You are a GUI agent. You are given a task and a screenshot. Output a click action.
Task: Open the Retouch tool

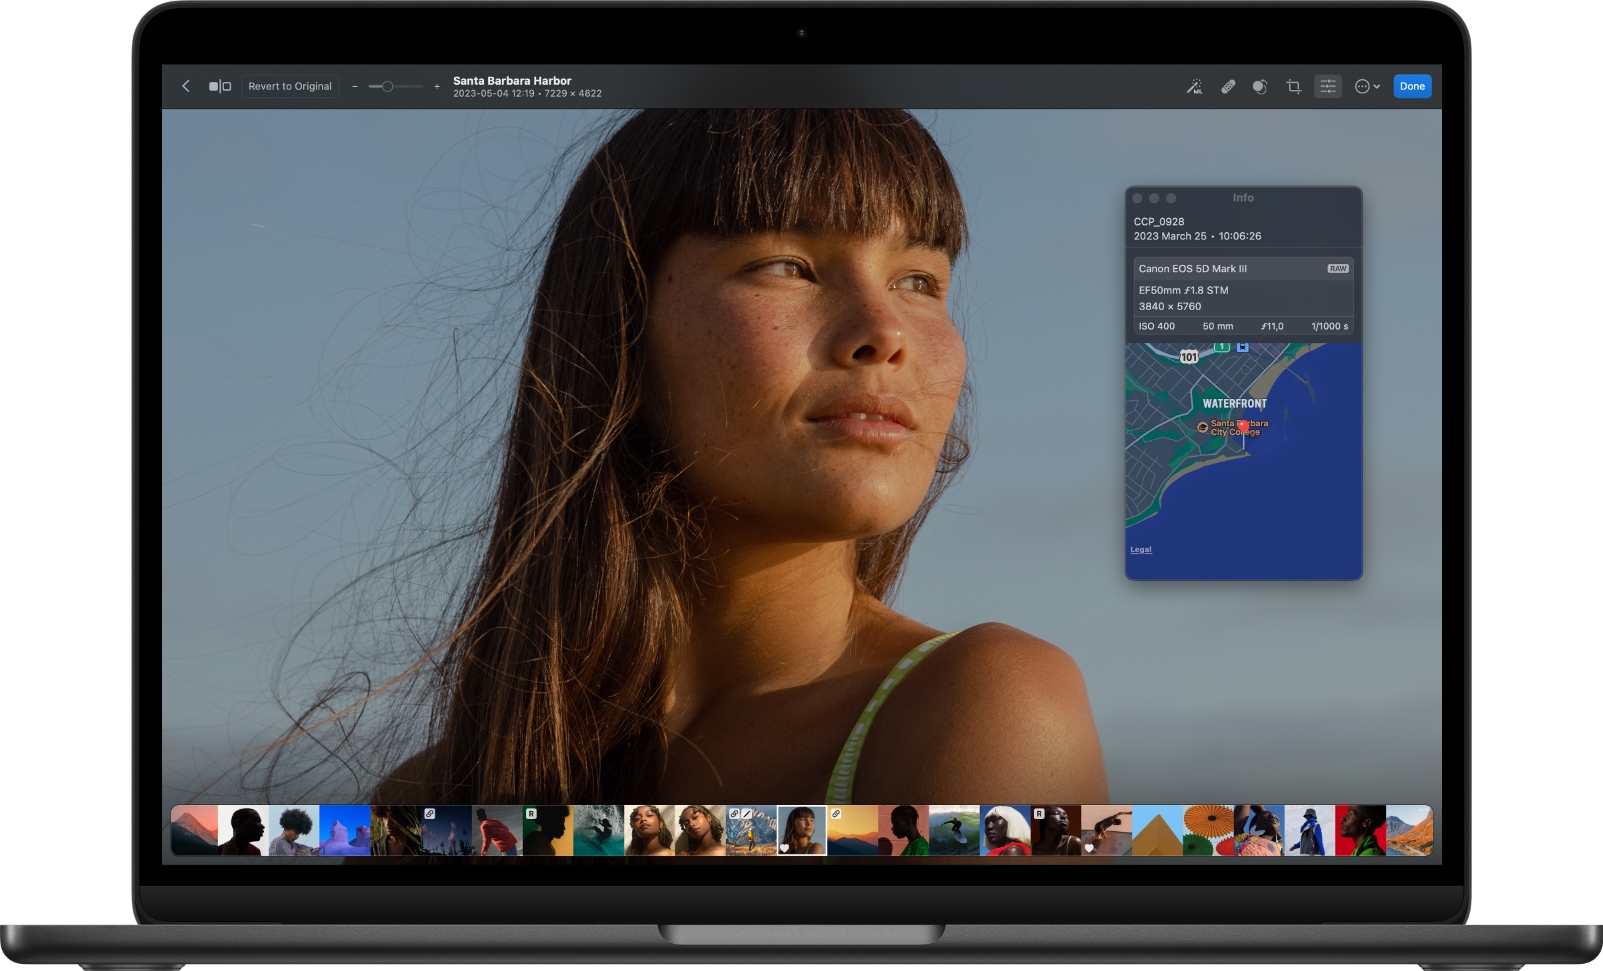(1227, 86)
